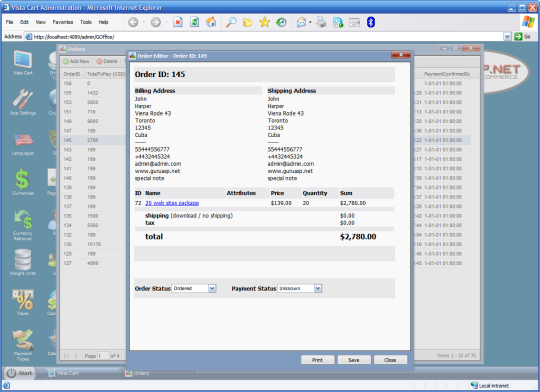Select order row 151 in Orders list

(x=93, y=112)
